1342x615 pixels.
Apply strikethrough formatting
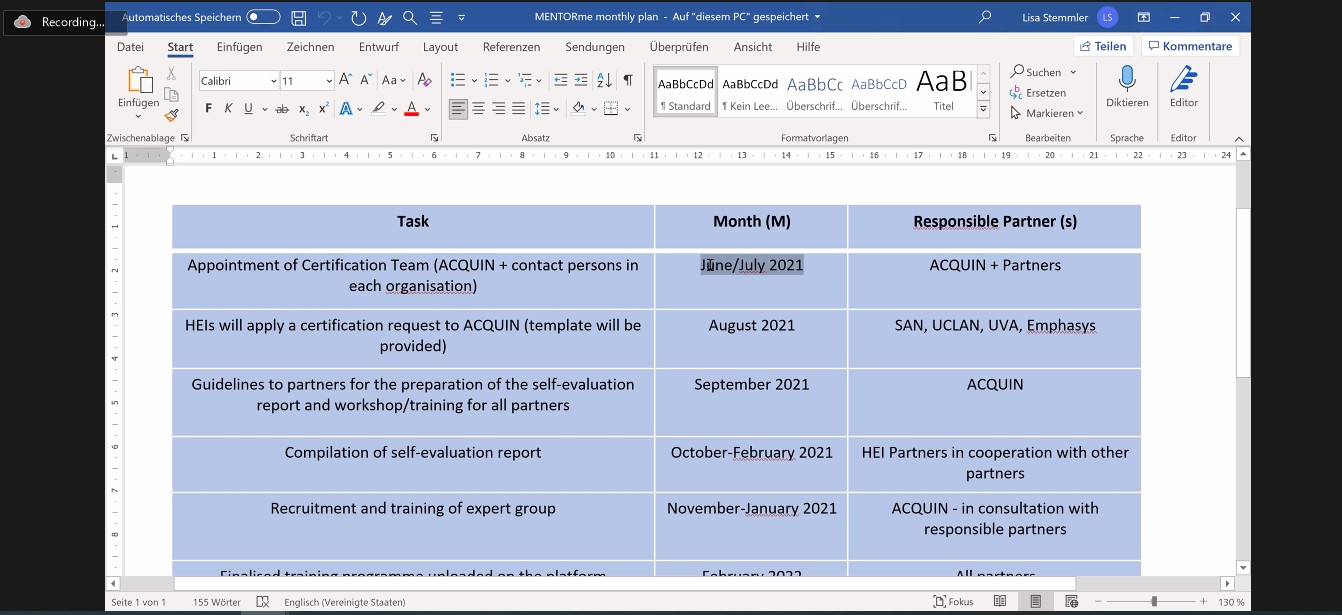point(282,109)
